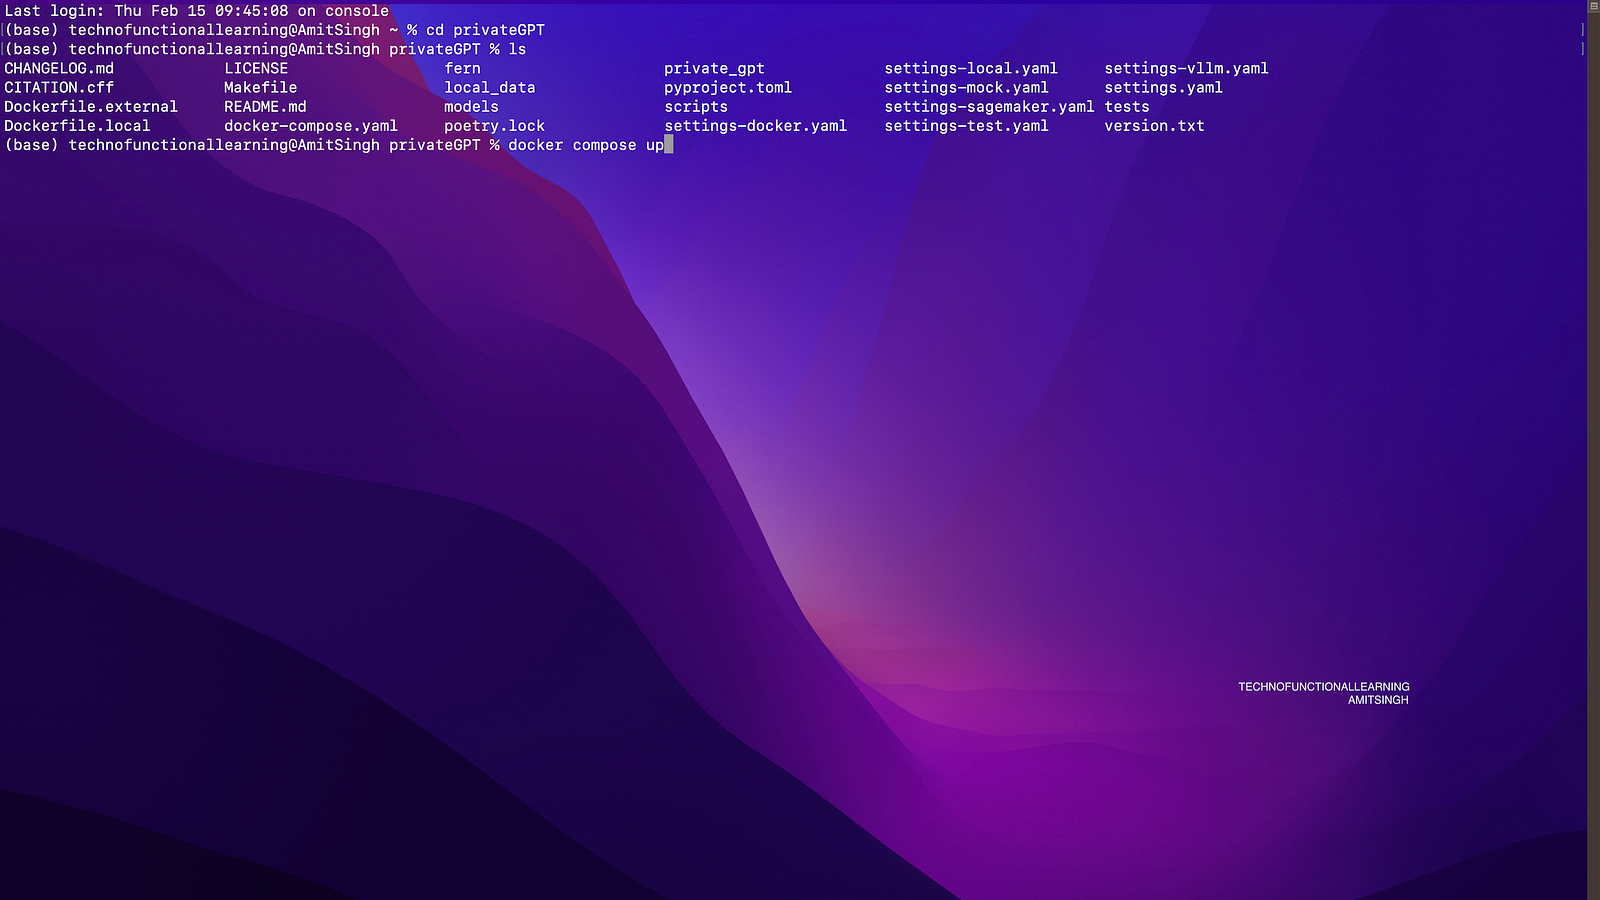
Task: Click the text cursor after docker compose up
Action: coord(668,145)
